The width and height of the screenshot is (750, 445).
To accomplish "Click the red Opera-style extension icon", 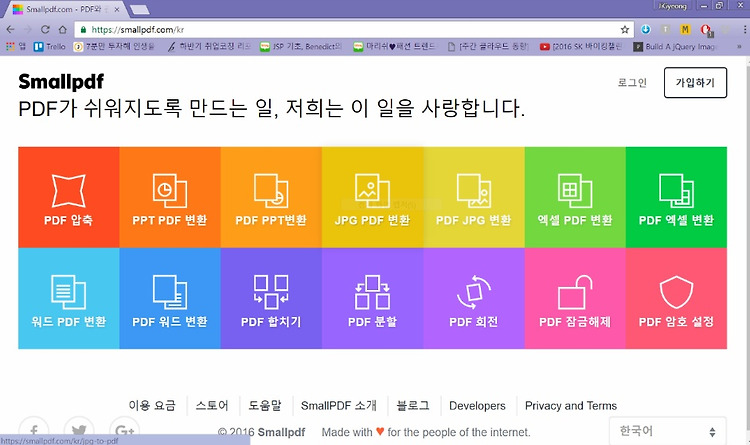I will pyautogui.click(x=706, y=30).
